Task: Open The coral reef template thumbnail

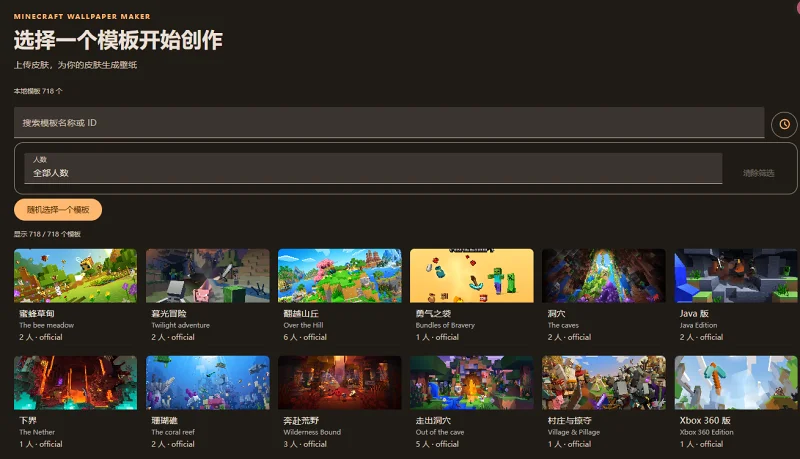Action: (208, 382)
